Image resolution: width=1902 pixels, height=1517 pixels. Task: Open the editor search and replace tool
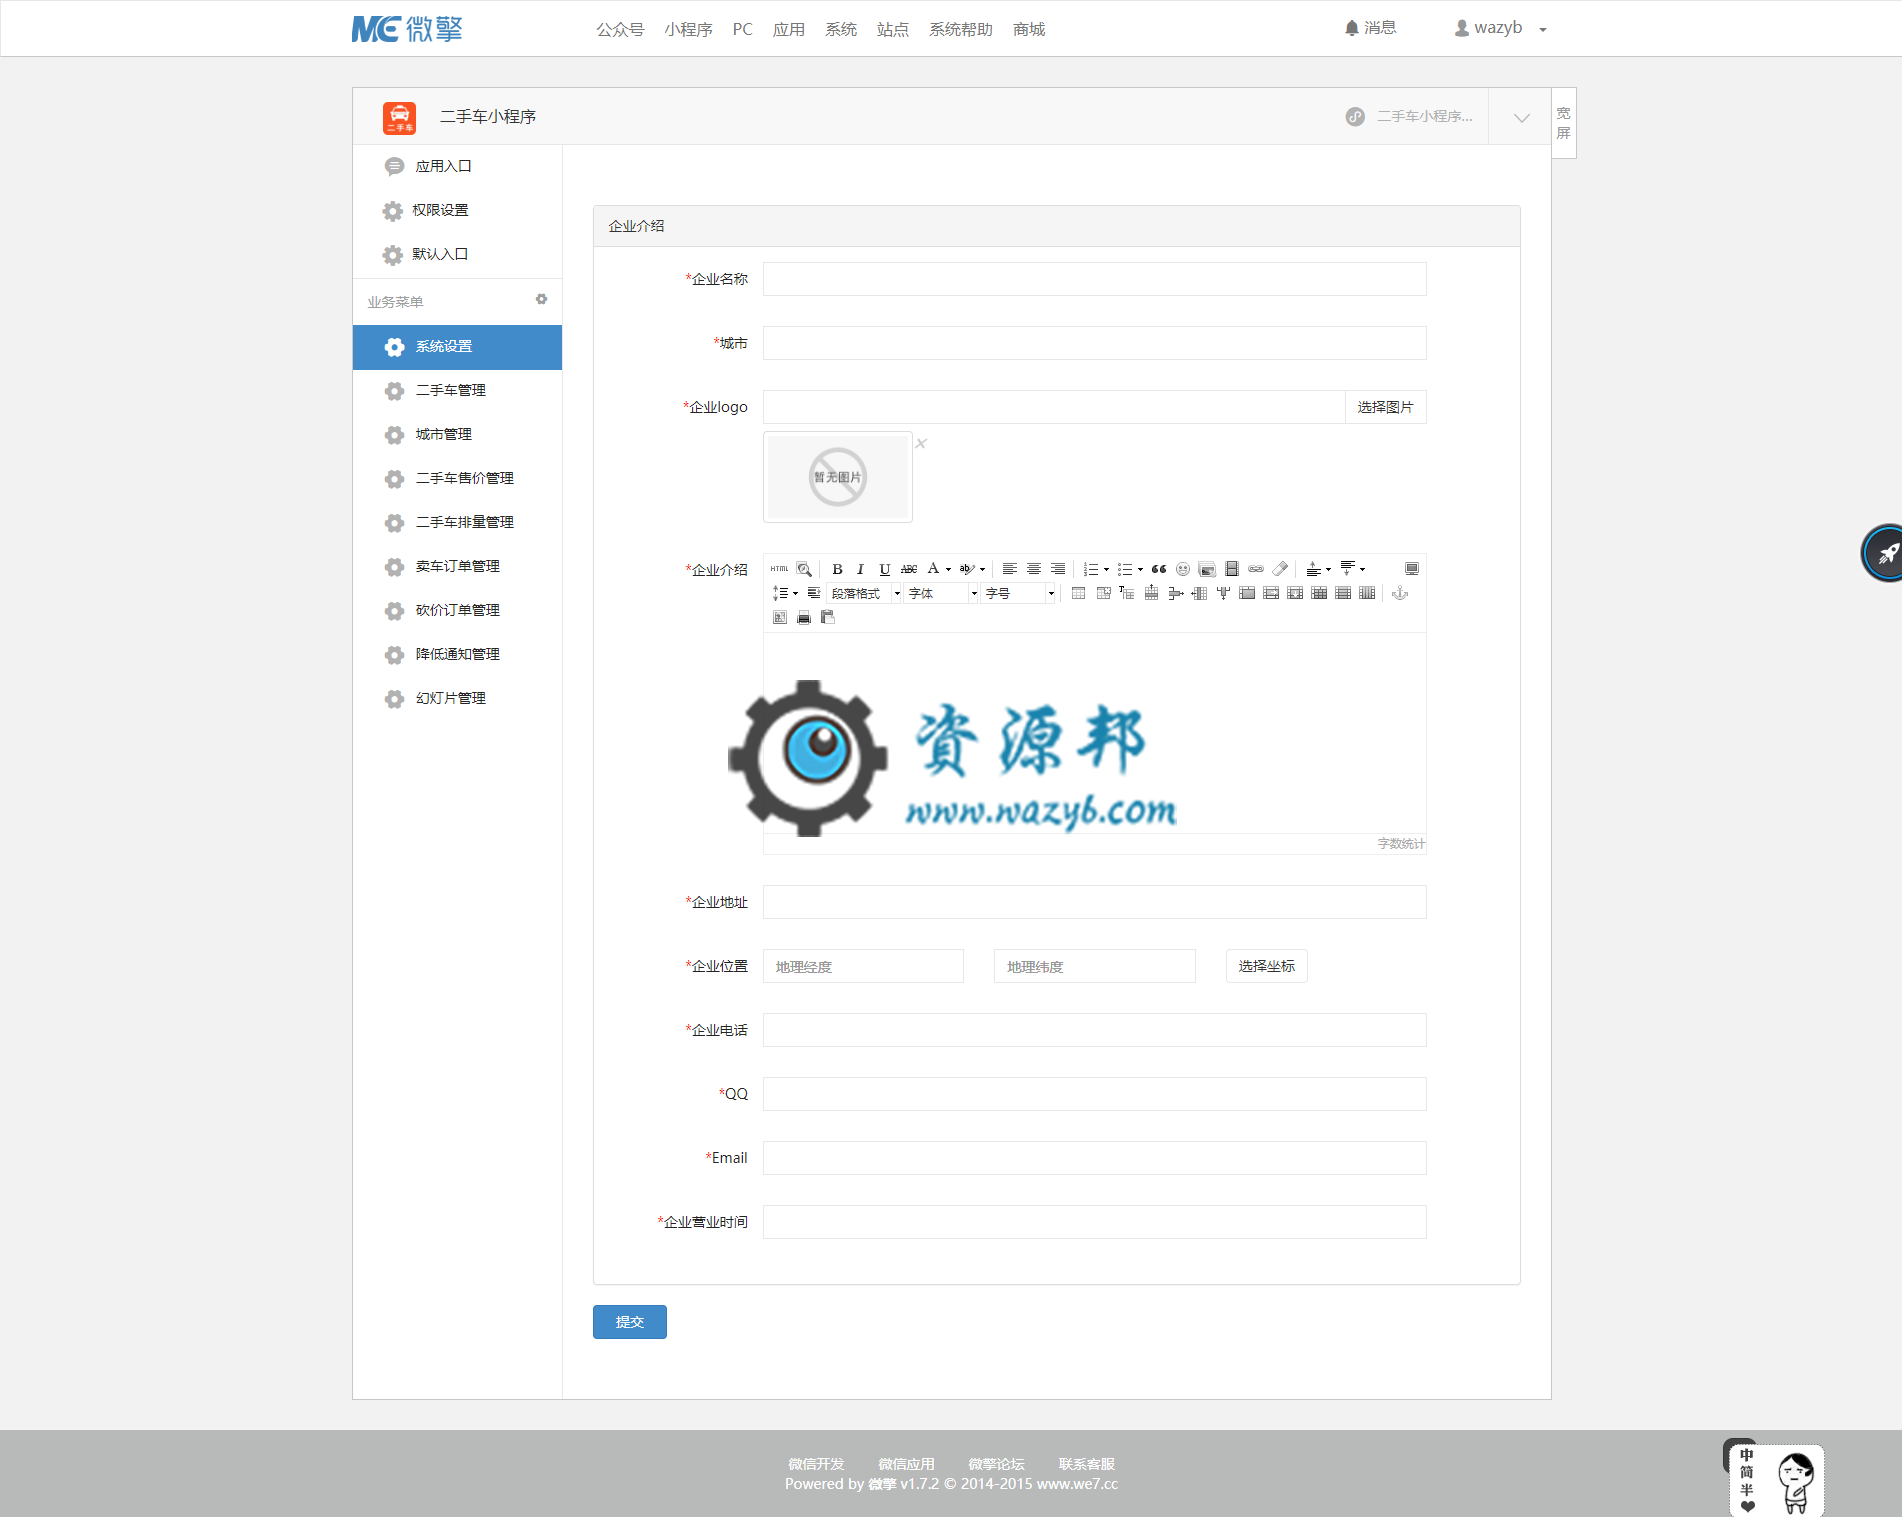tap(804, 569)
